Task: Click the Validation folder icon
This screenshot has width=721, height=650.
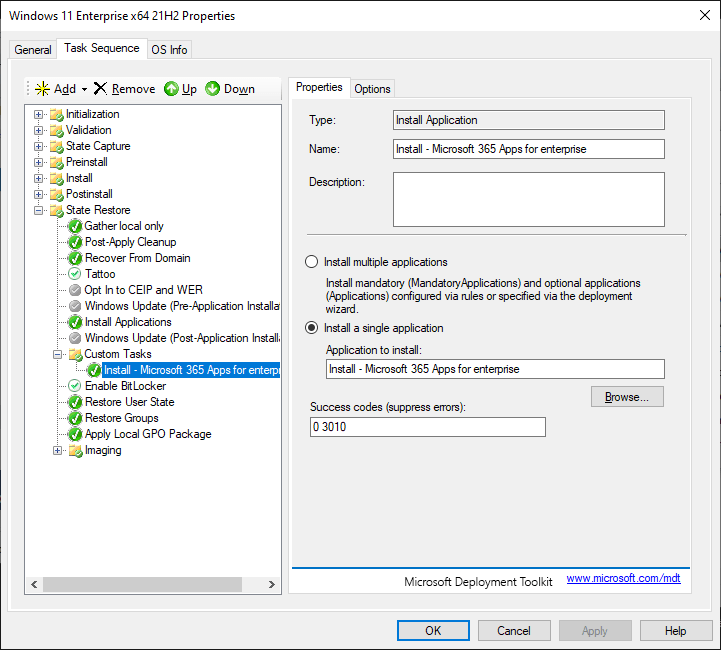Action: (57, 131)
